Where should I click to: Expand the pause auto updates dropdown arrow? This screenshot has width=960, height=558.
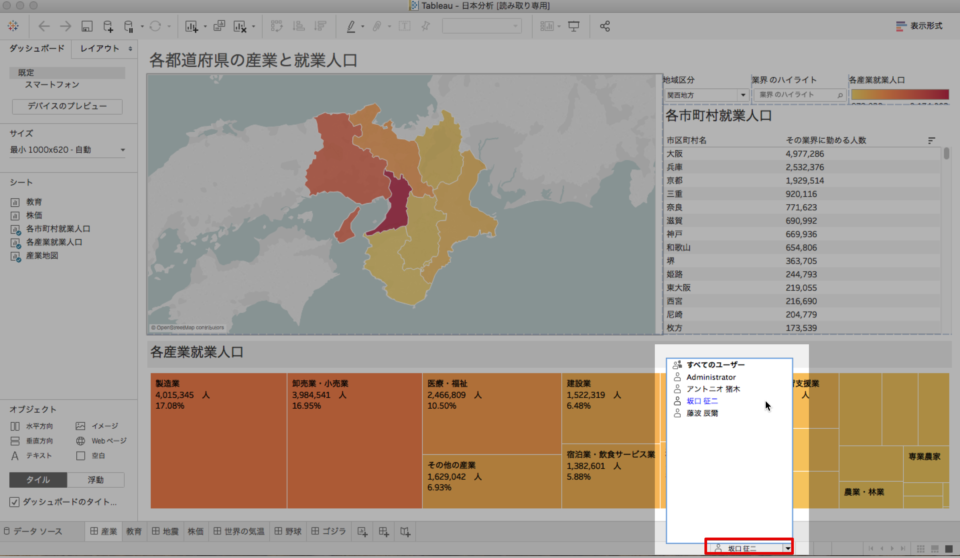tap(141, 26)
